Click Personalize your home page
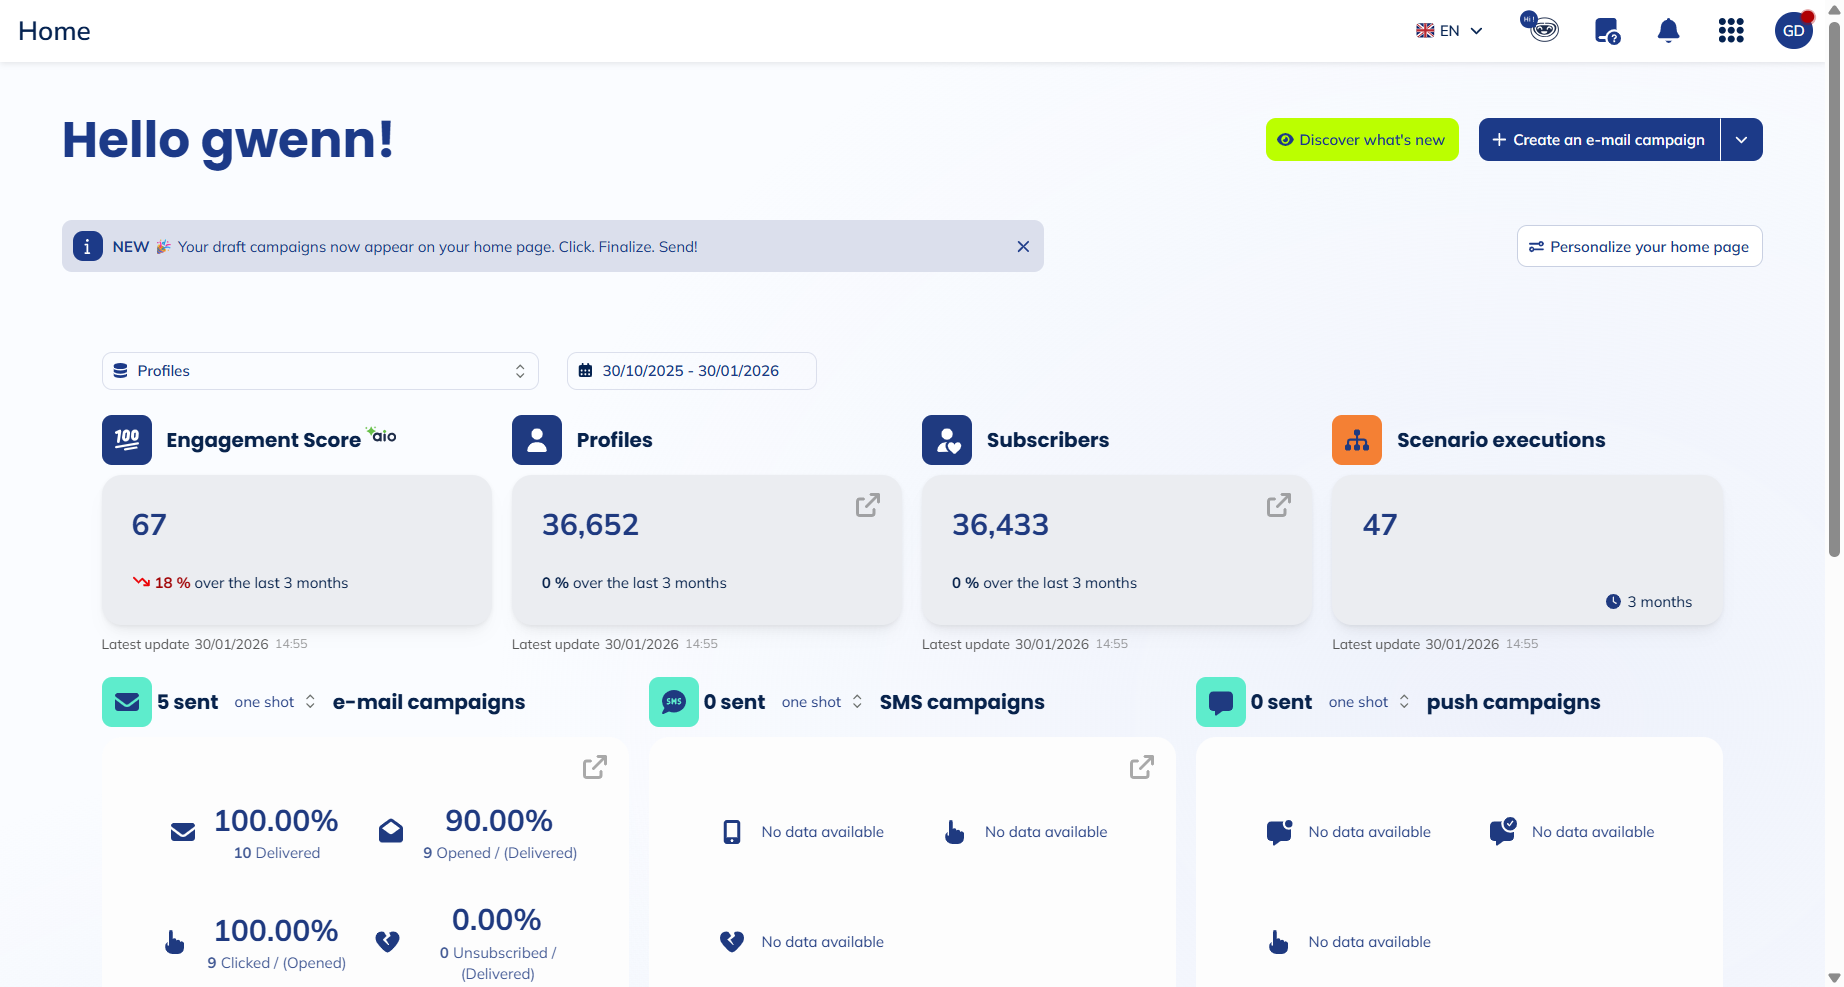The width and height of the screenshot is (1844, 987). tap(1639, 247)
